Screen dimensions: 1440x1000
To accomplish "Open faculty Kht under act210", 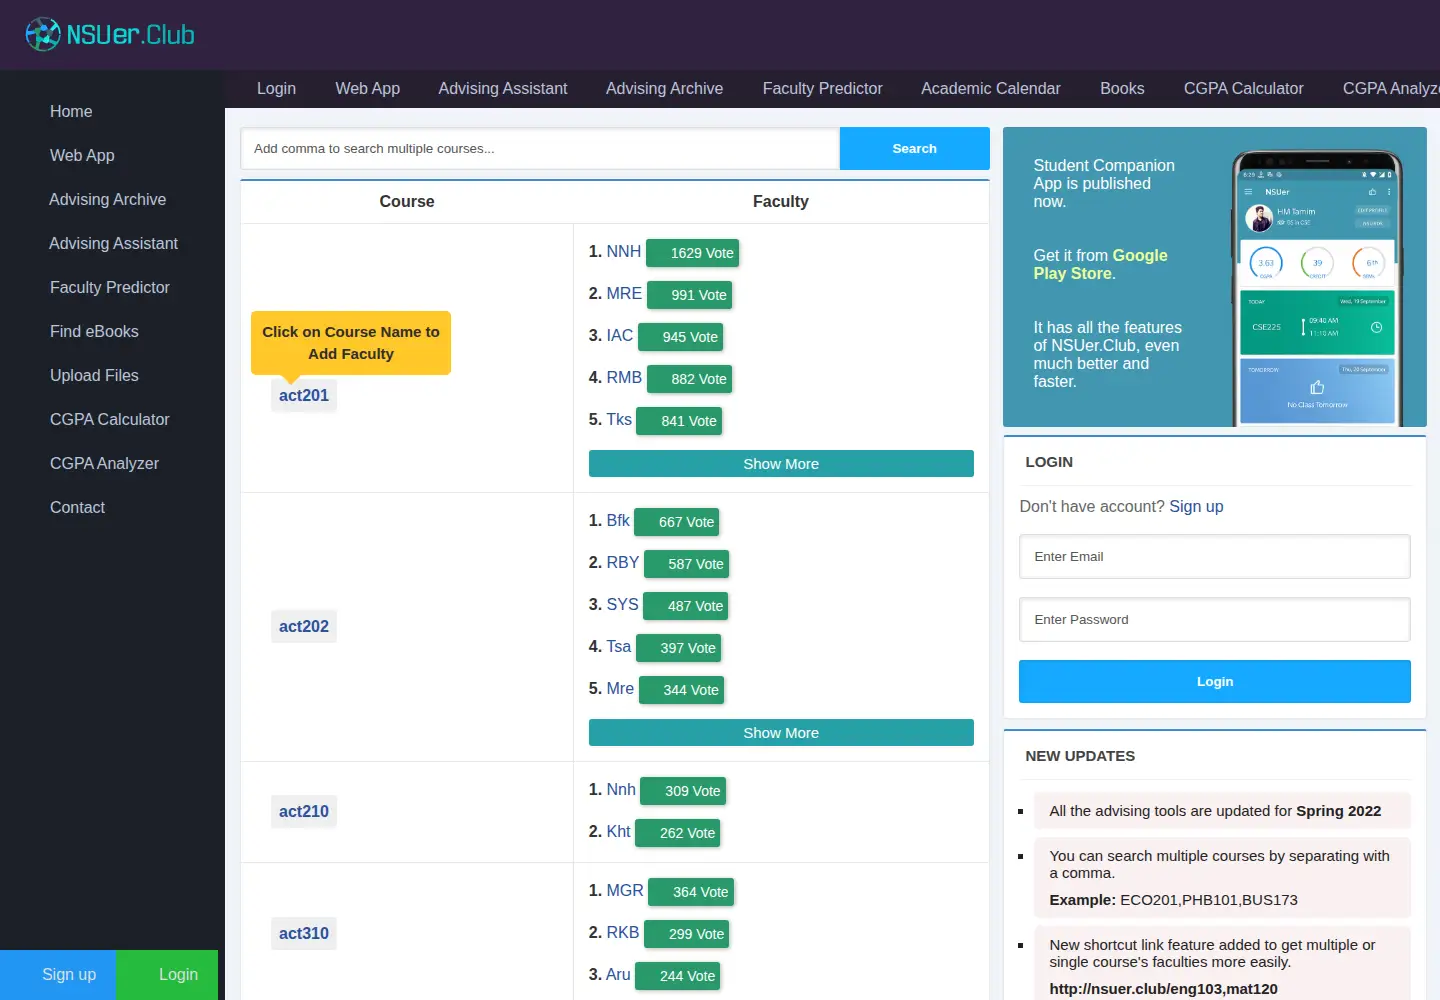I will (x=618, y=831).
